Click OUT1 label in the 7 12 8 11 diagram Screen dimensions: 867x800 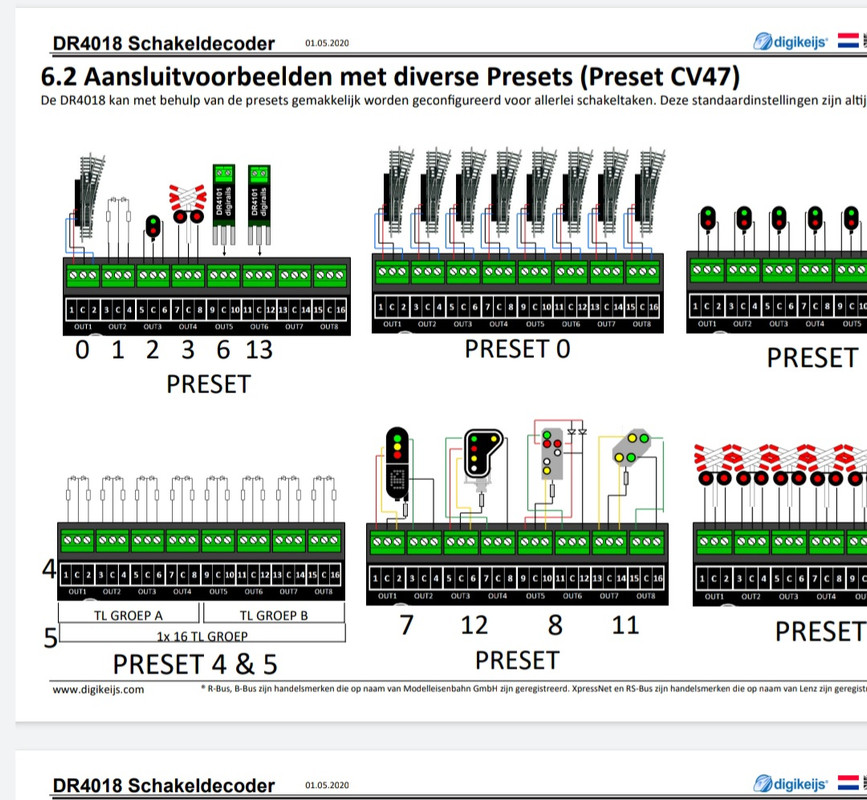tap(388, 596)
